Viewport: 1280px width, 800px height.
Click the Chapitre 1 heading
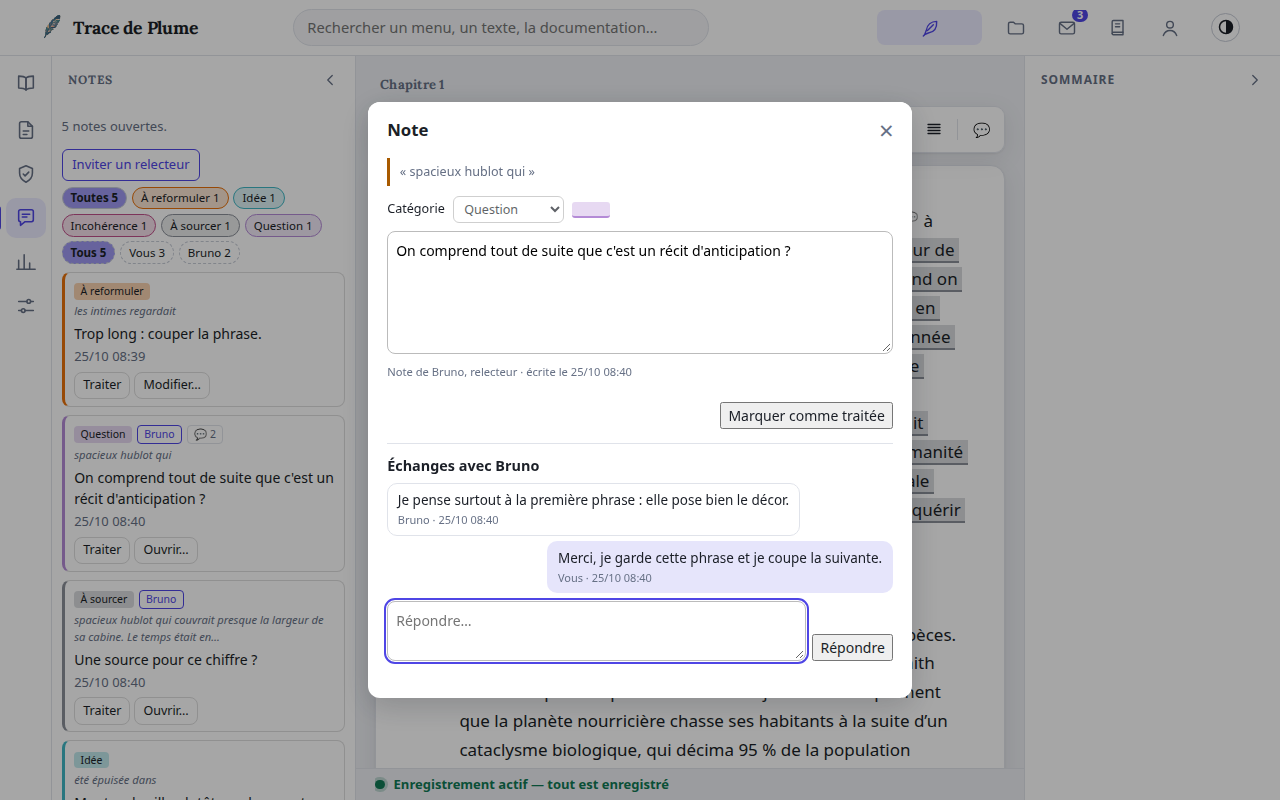pyautogui.click(x=412, y=85)
